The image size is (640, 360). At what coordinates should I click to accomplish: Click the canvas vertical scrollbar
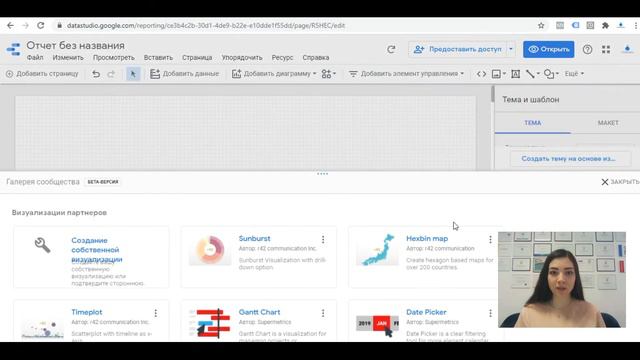[493, 94]
